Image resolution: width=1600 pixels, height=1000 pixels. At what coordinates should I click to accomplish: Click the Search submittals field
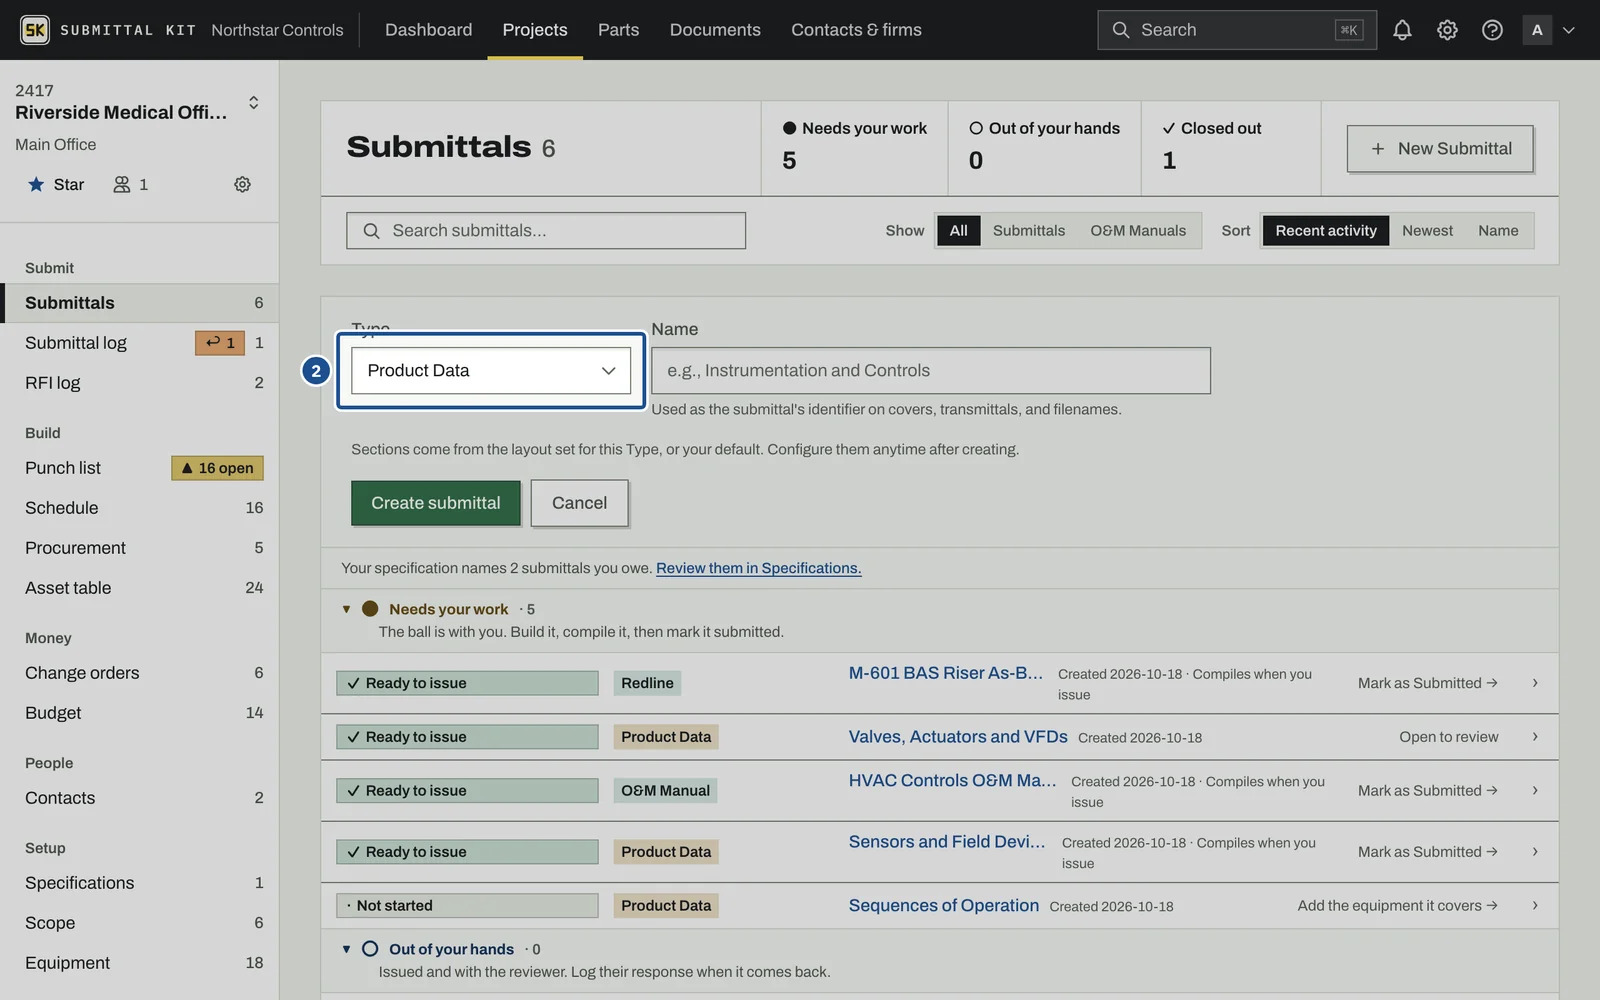[546, 231]
